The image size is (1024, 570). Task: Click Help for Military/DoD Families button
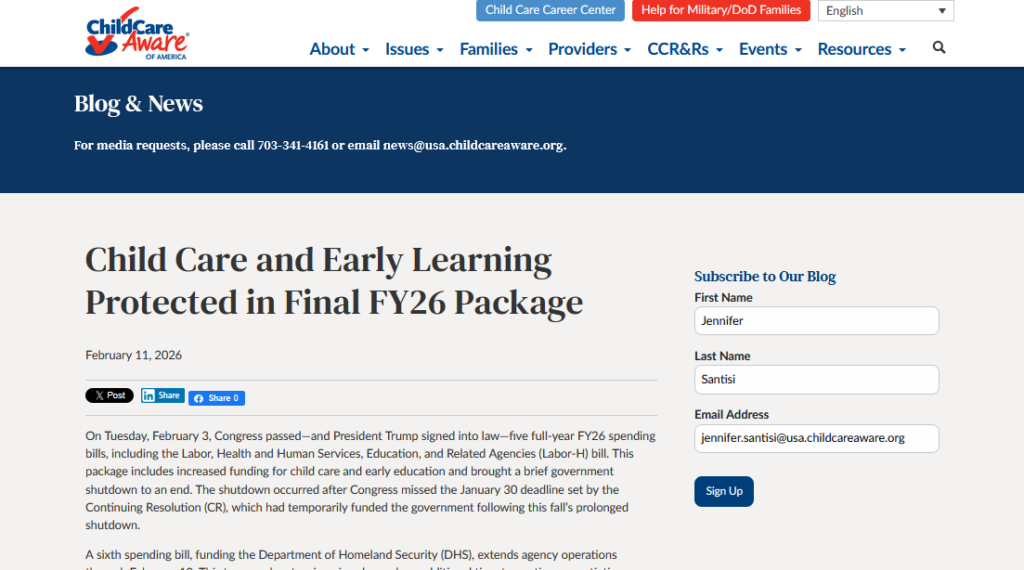(x=721, y=11)
